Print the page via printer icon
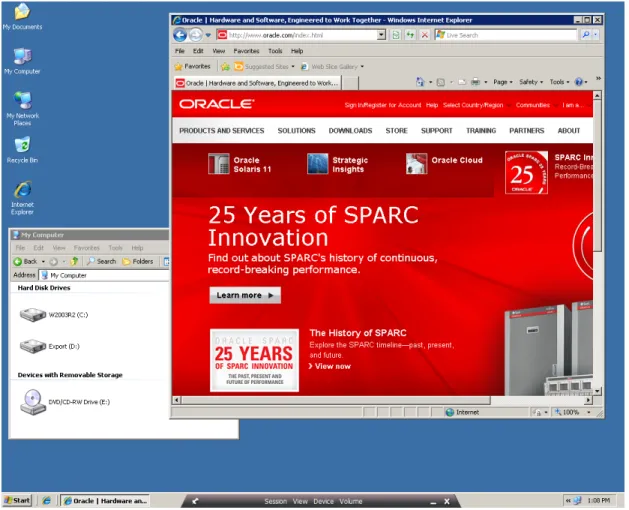629x510 pixels. click(475, 82)
